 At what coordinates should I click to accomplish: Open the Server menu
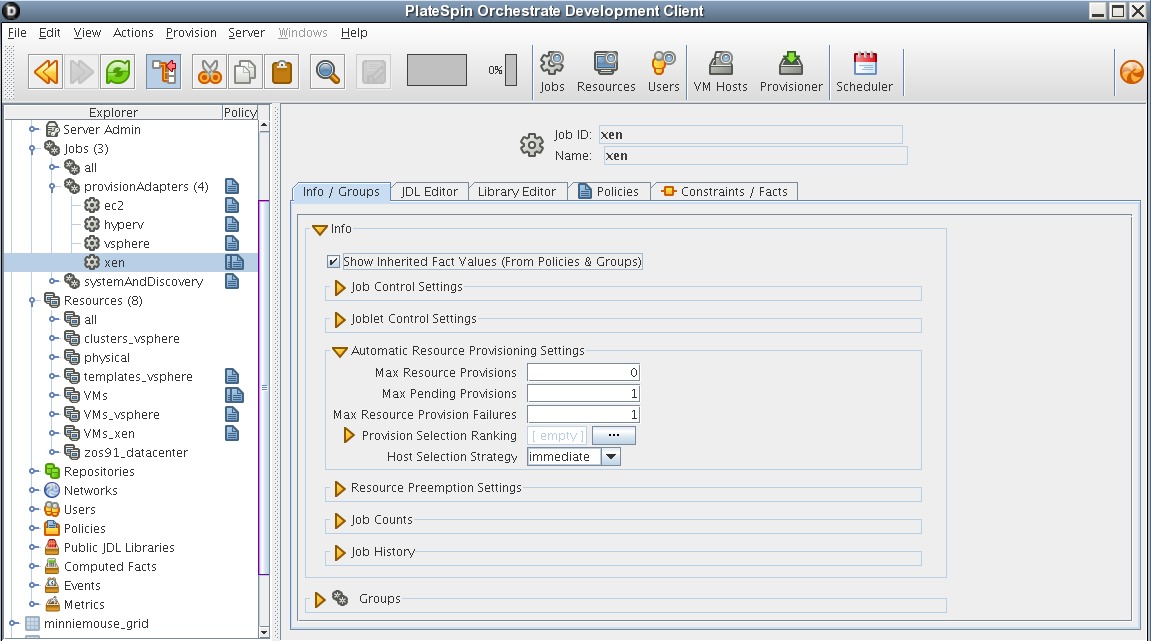pos(247,32)
